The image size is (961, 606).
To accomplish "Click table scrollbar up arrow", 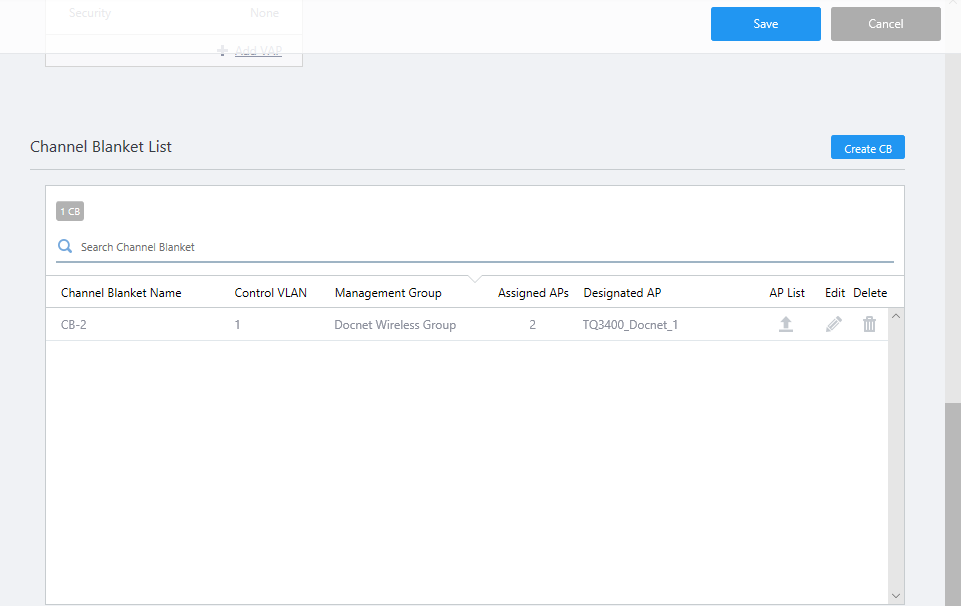I will pyautogui.click(x=895, y=316).
